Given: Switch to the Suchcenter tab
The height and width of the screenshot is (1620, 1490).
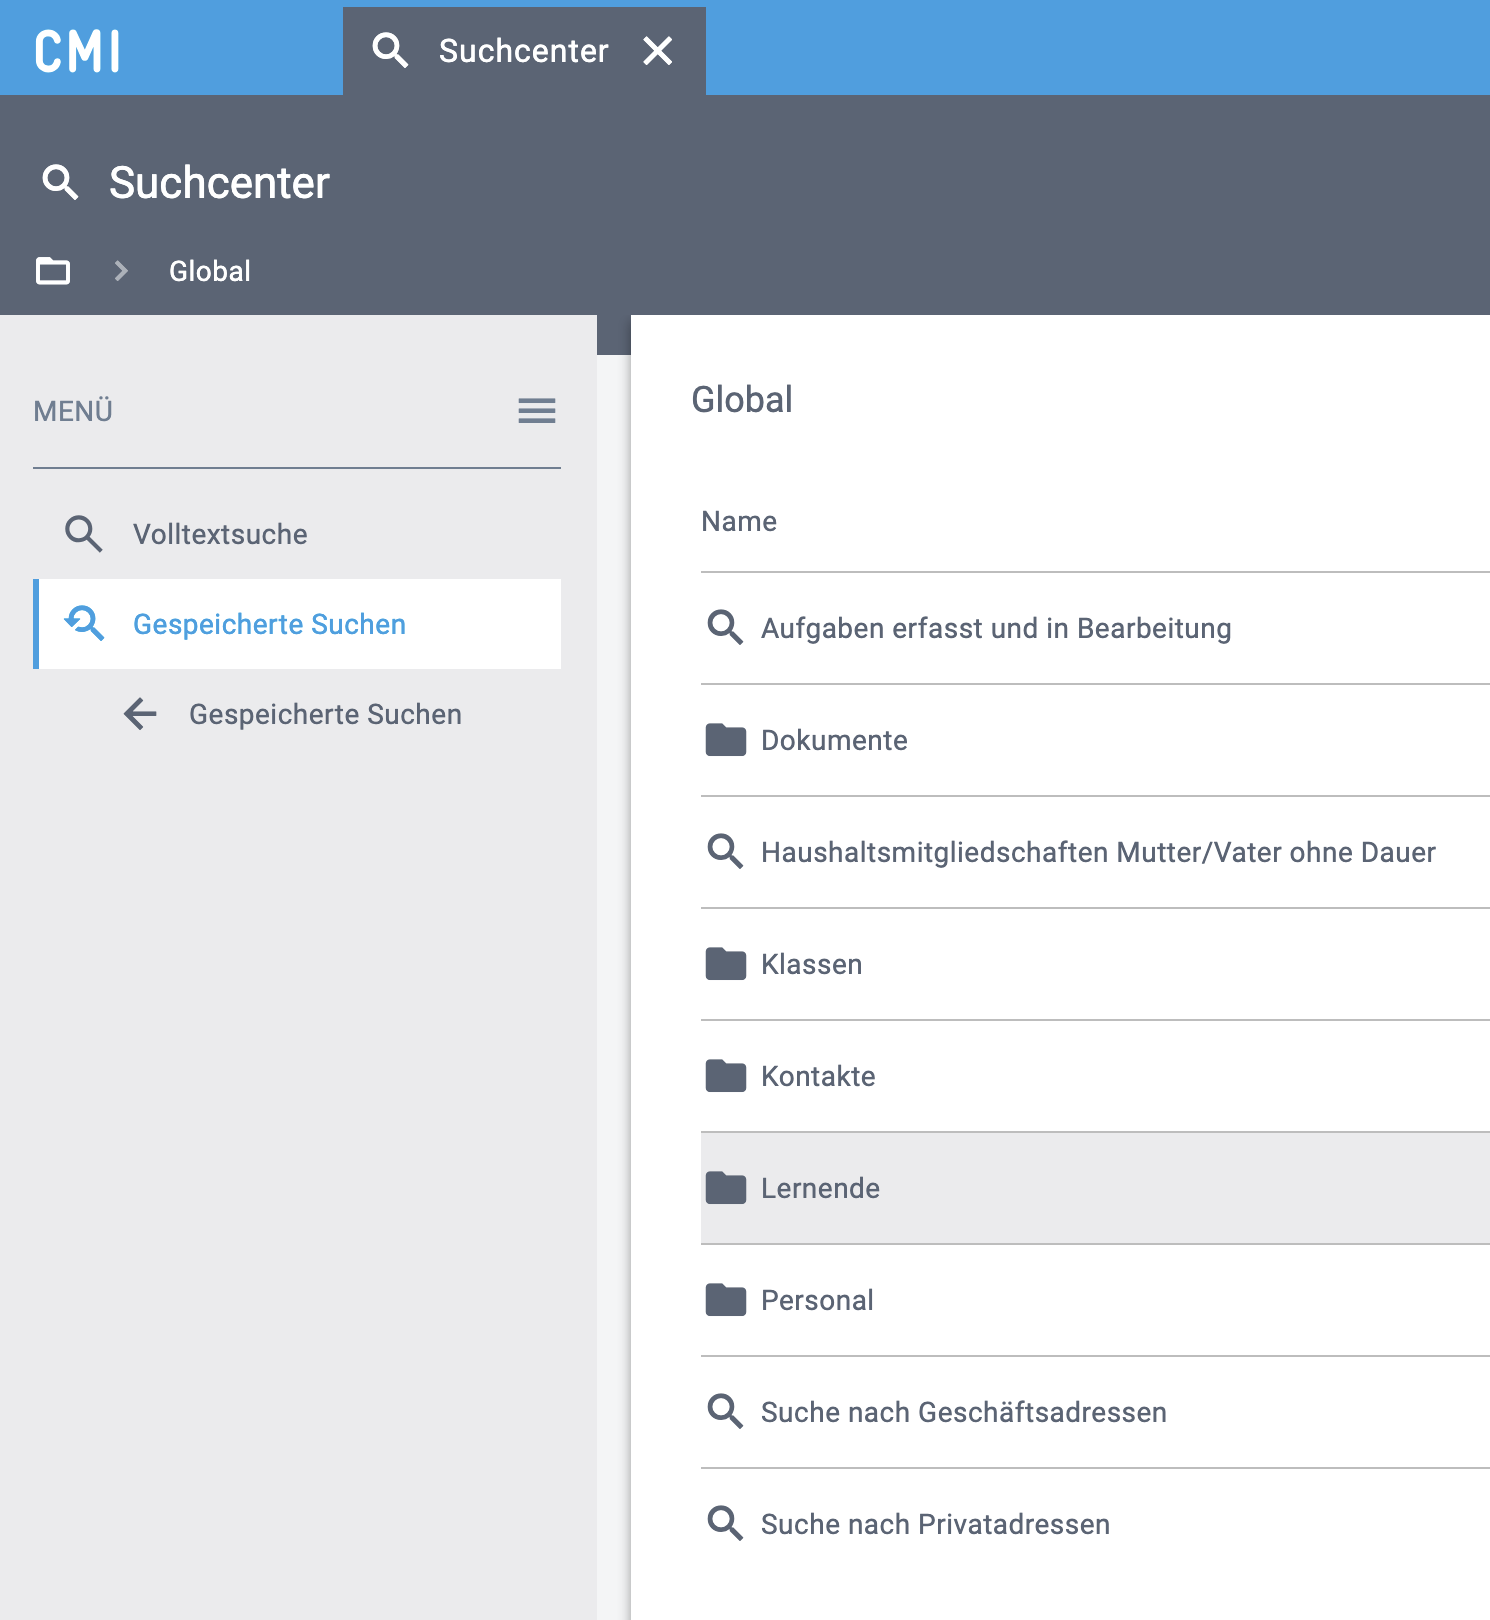Looking at the screenshot, I should point(522,51).
